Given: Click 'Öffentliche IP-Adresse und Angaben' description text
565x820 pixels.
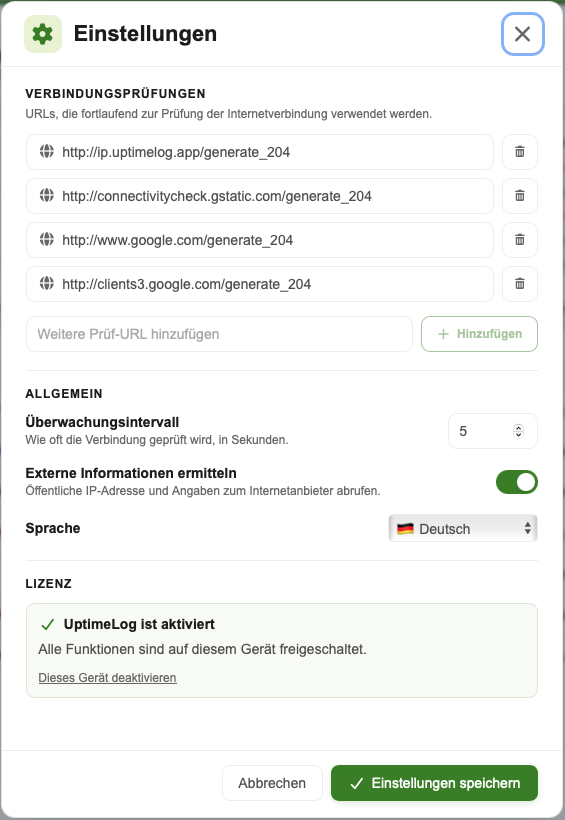Looking at the screenshot, I should [203, 491].
